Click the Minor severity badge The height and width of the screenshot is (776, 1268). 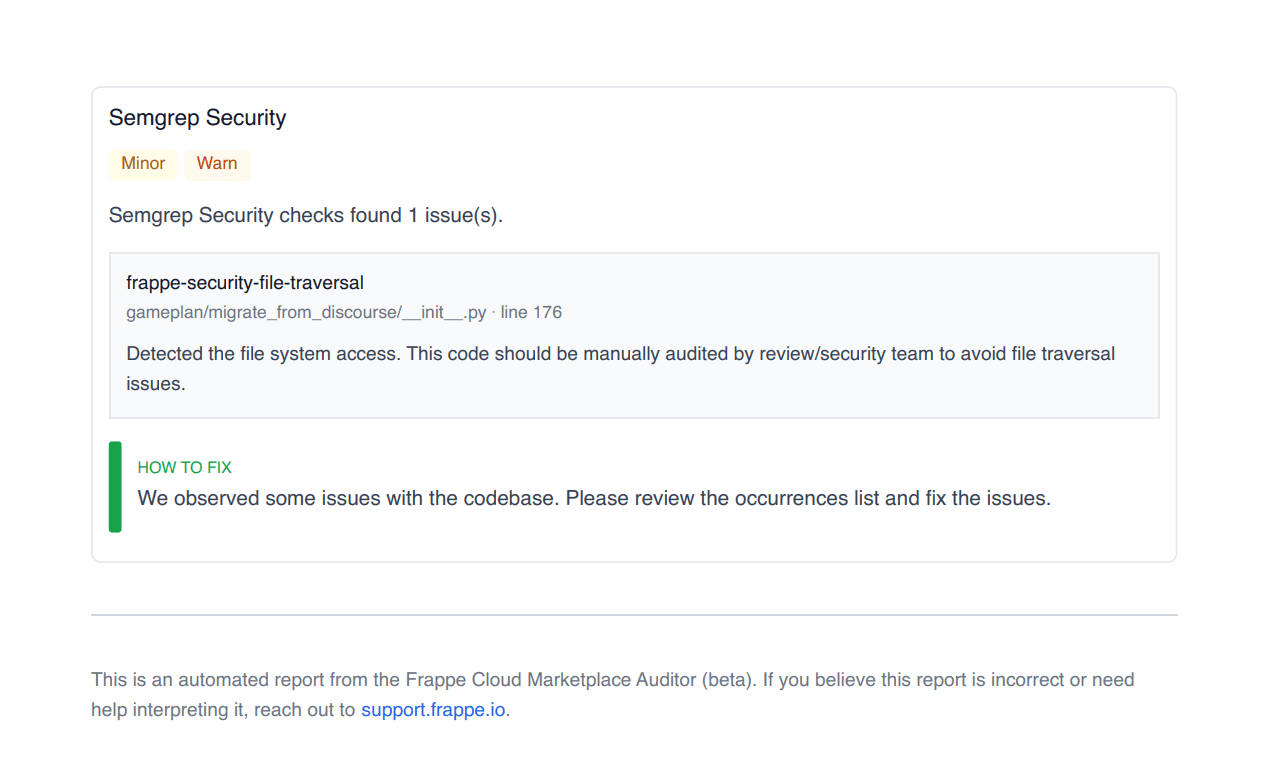point(143,164)
